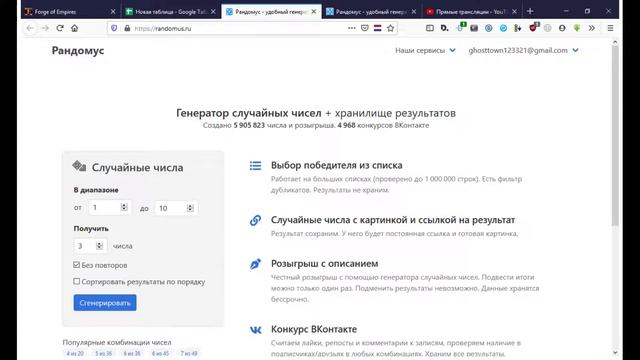Open the red shield extension with a badge

tap(533, 27)
